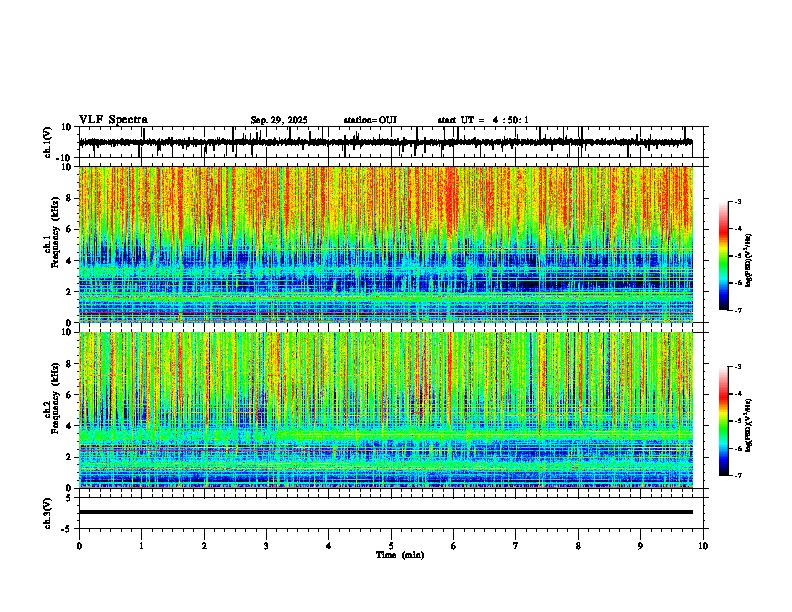The width and height of the screenshot is (792, 612).
Task: Select the date text "Sep. 29, 2025"
Action: (279, 120)
